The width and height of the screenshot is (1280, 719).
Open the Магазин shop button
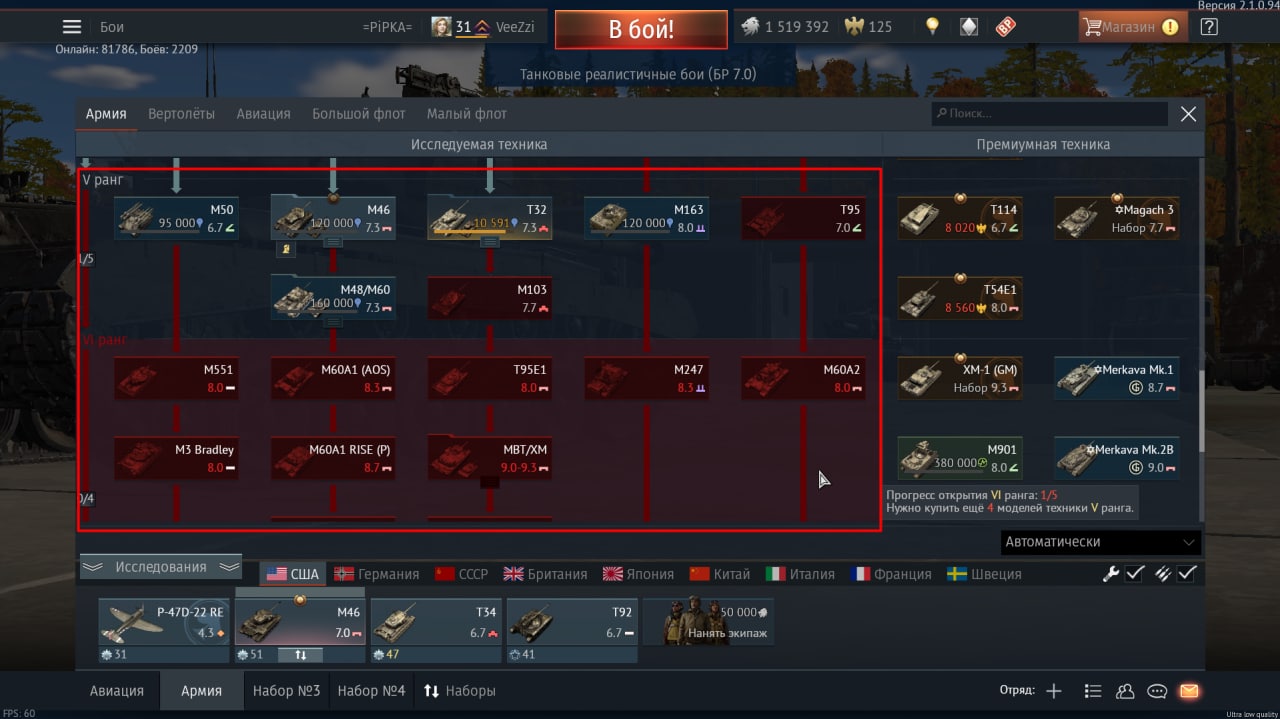[1133, 27]
